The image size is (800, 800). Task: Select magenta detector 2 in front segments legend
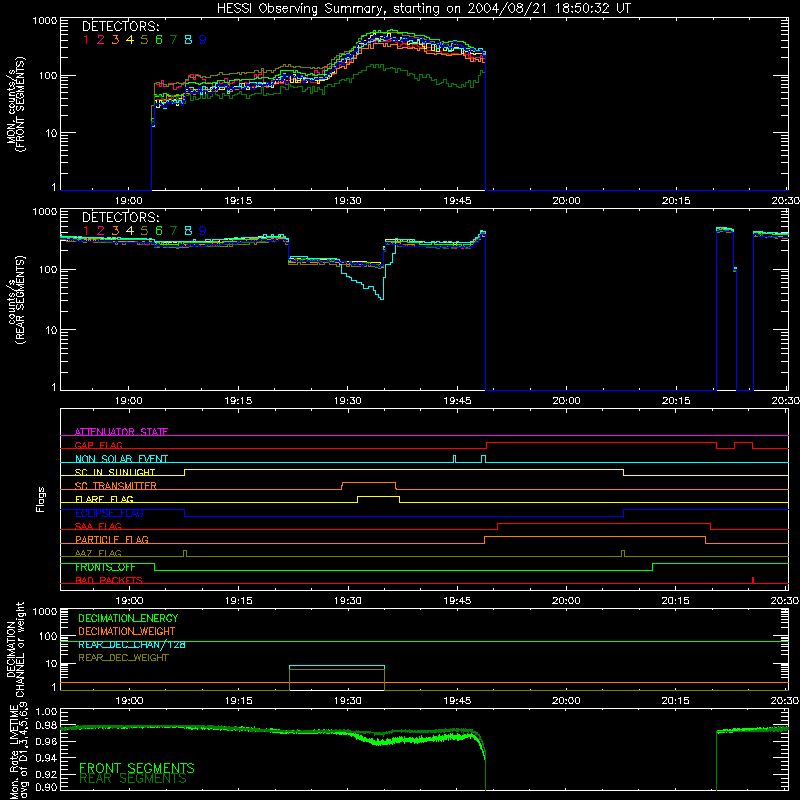[101, 40]
